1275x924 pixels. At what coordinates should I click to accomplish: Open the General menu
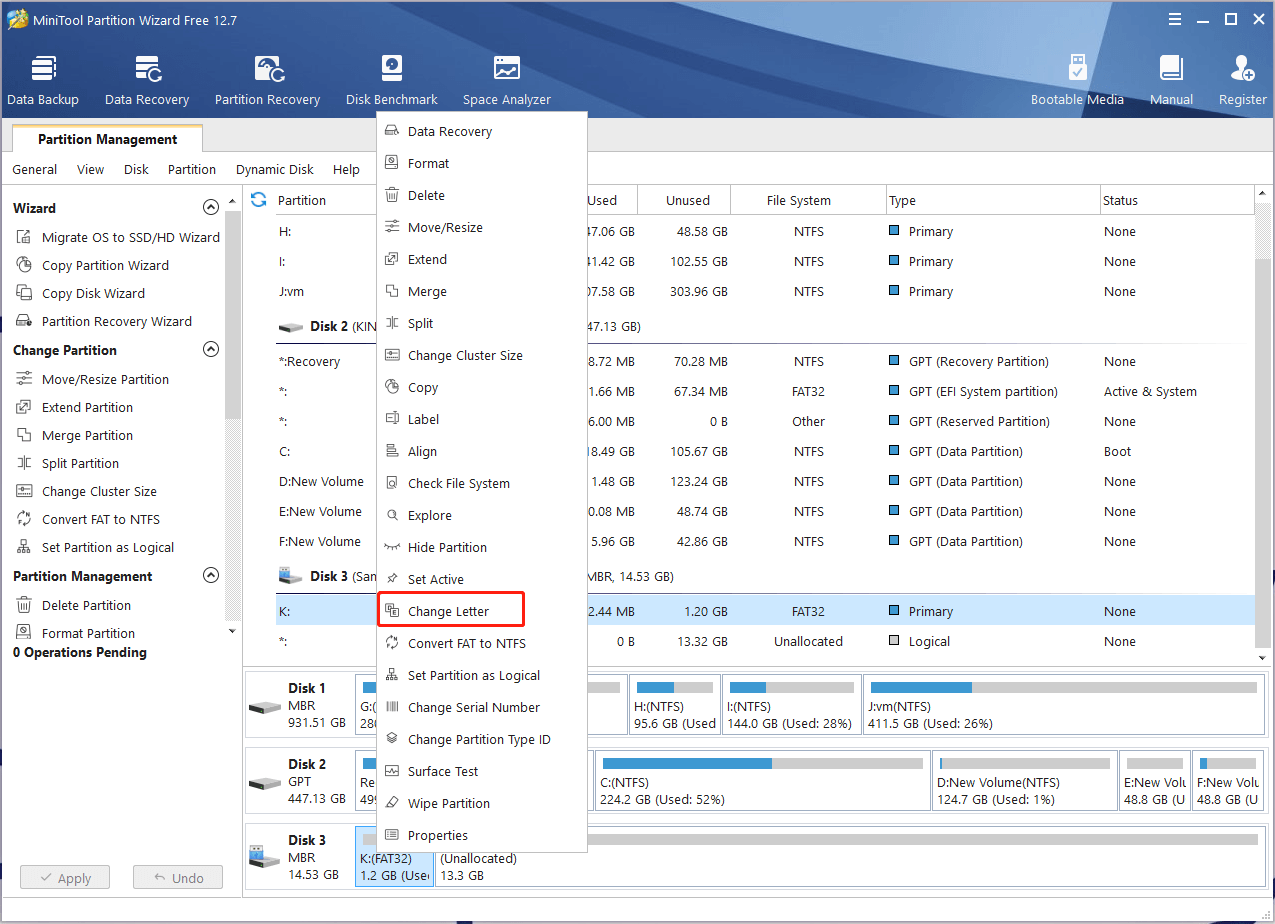click(35, 170)
